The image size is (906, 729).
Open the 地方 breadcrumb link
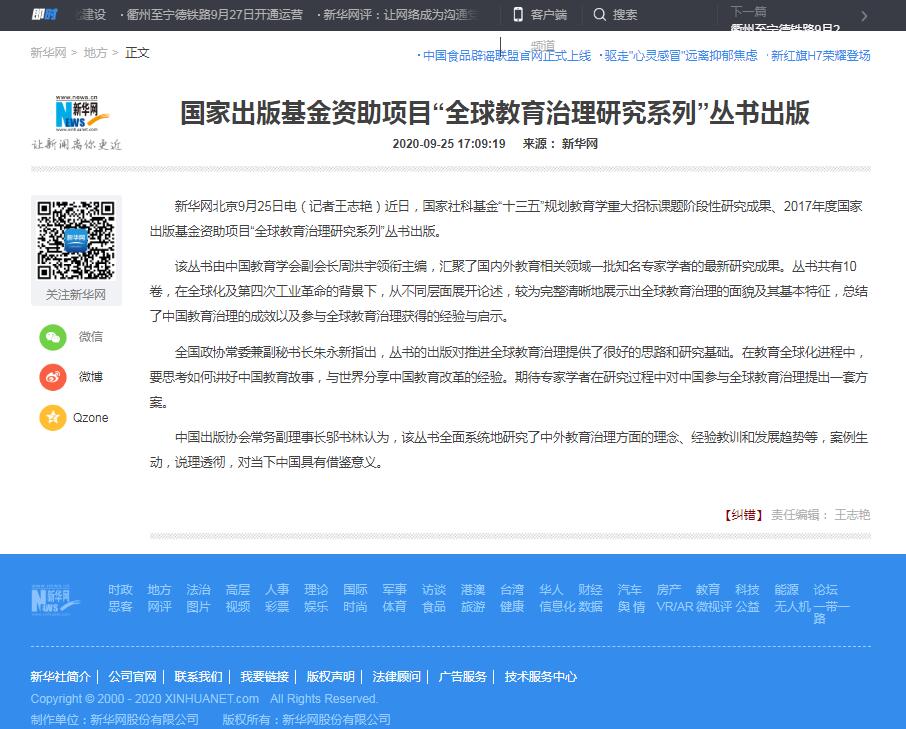click(96, 52)
